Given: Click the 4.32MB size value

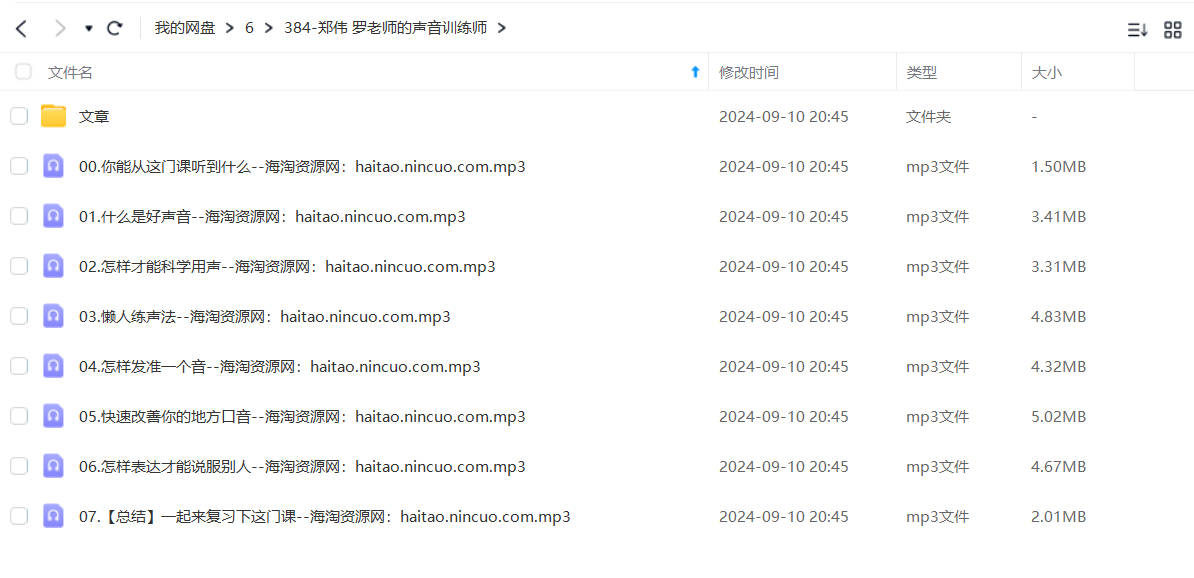Looking at the screenshot, I should tap(1058, 367).
